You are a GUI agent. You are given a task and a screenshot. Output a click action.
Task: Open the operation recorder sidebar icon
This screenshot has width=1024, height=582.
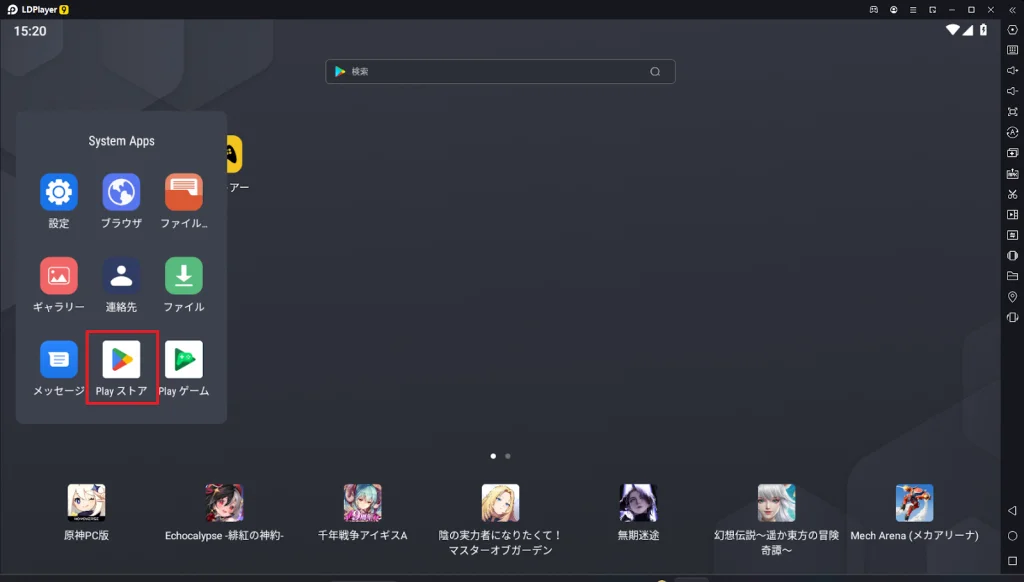coord(1012,132)
